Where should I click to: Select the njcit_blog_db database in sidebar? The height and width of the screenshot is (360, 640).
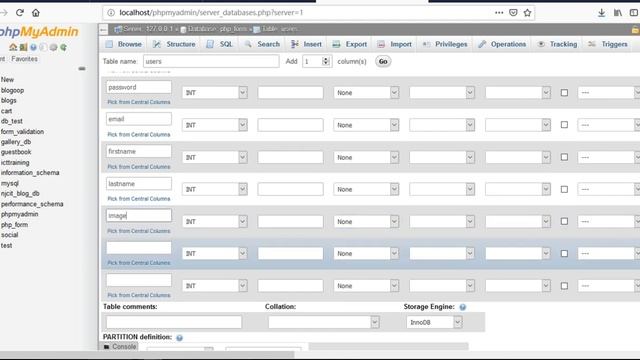click(x=20, y=193)
